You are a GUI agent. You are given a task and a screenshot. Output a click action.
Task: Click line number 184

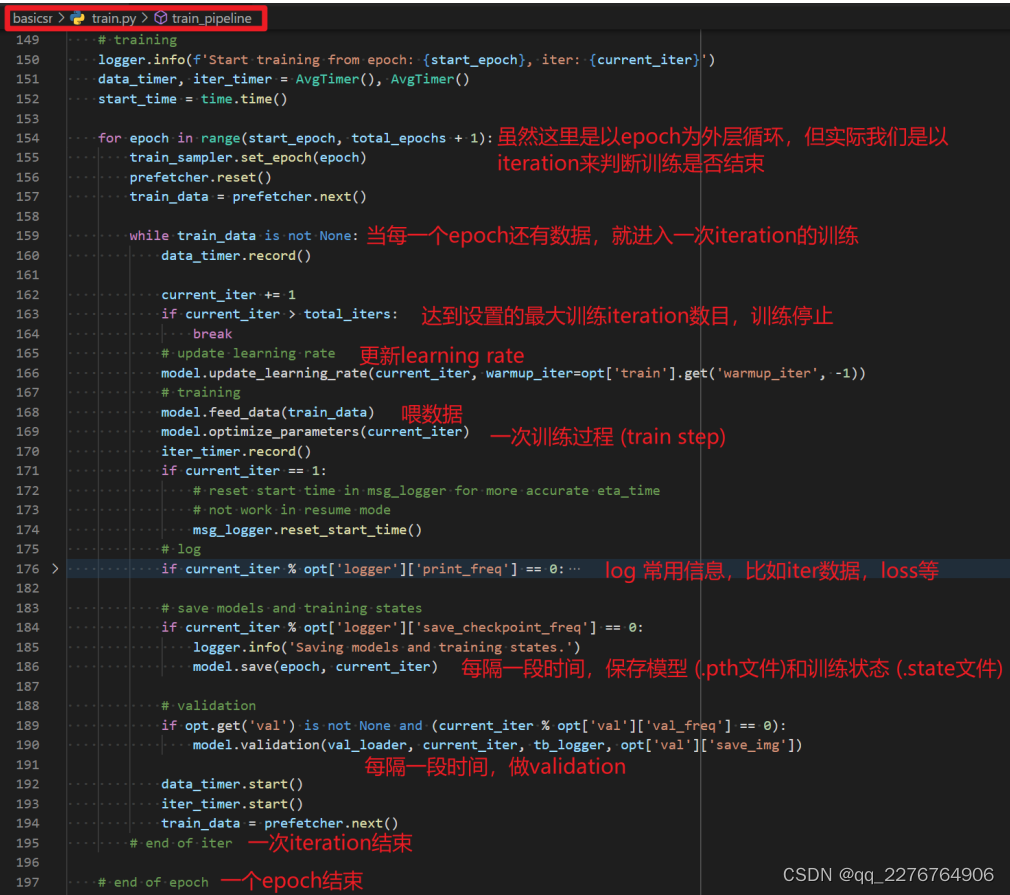pyautogui.click(x=28, y=628)
